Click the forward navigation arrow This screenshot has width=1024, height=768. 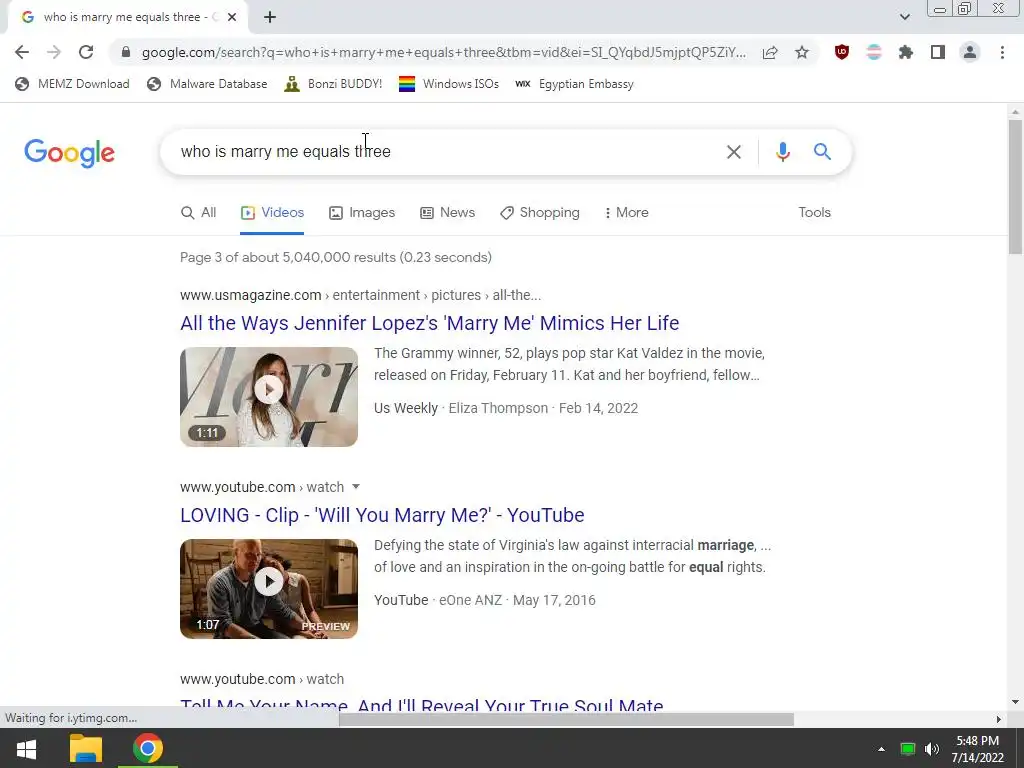[x=54, y=52]
